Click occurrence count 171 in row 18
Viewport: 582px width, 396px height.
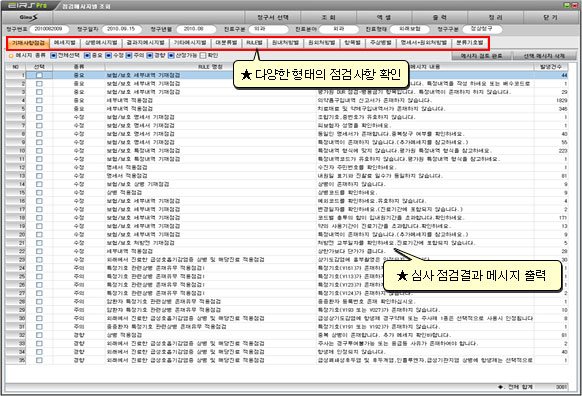[563, 218]
